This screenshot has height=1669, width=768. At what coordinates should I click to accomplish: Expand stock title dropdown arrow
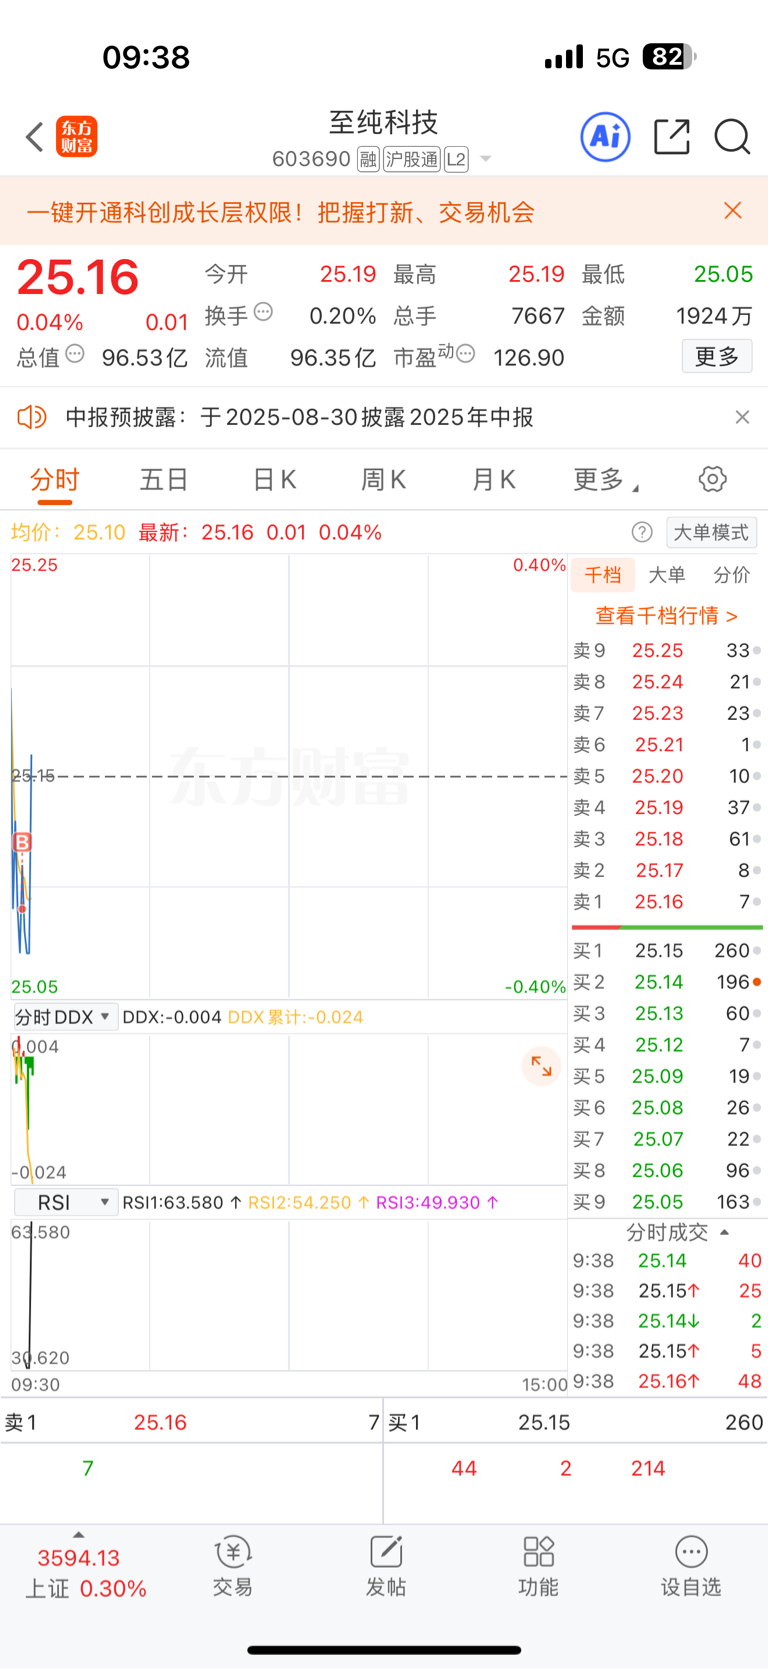(x=486, y=159)
